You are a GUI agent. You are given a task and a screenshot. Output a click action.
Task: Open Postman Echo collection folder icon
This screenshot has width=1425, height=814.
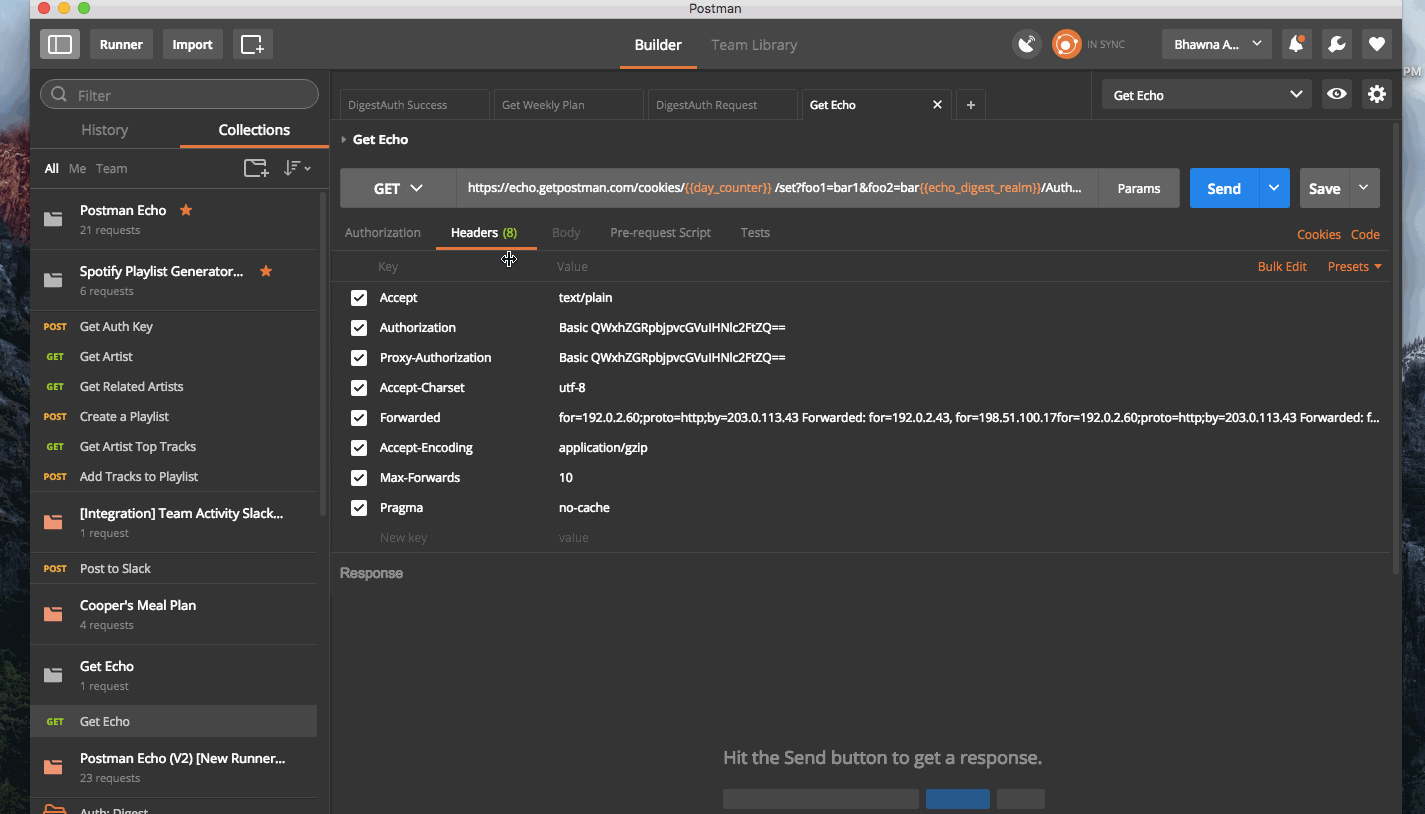[x=53, y=219]
